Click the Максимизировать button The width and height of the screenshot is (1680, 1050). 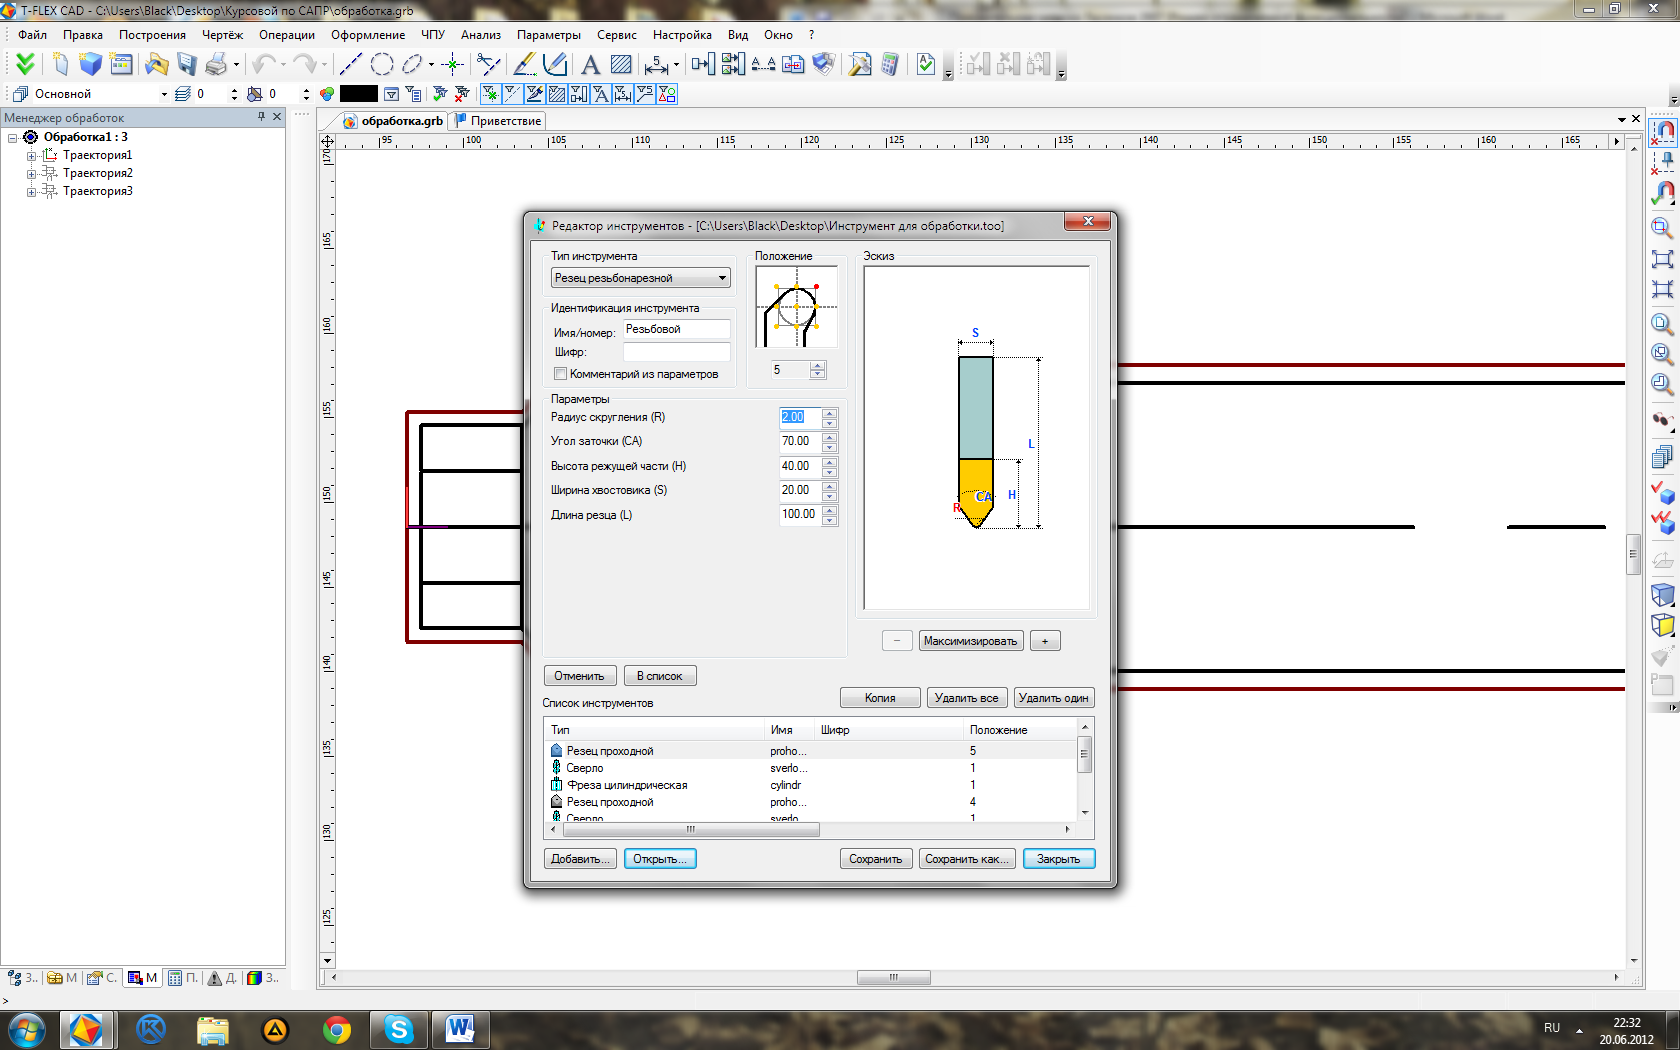[970, 641]
